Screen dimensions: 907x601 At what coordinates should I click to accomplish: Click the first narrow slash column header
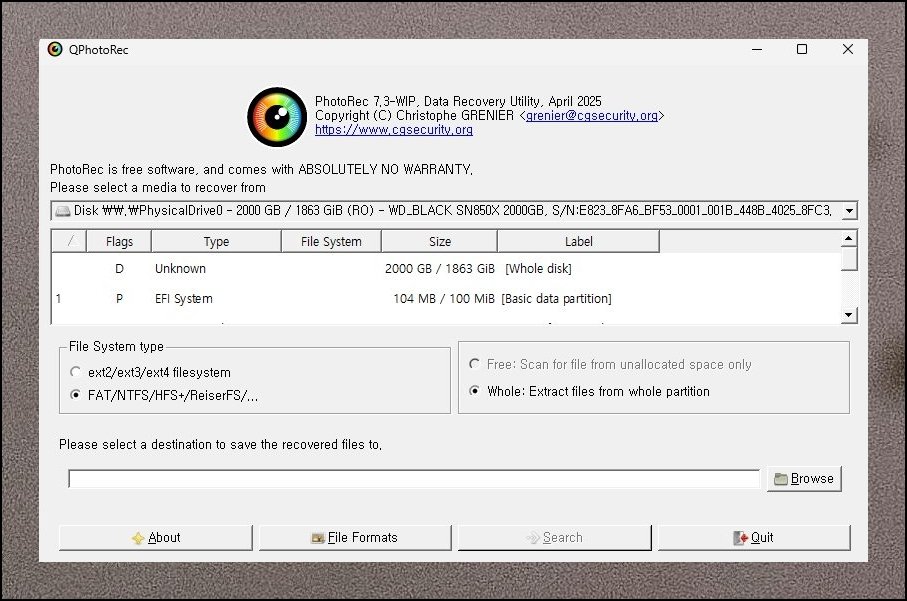[69, 242]
